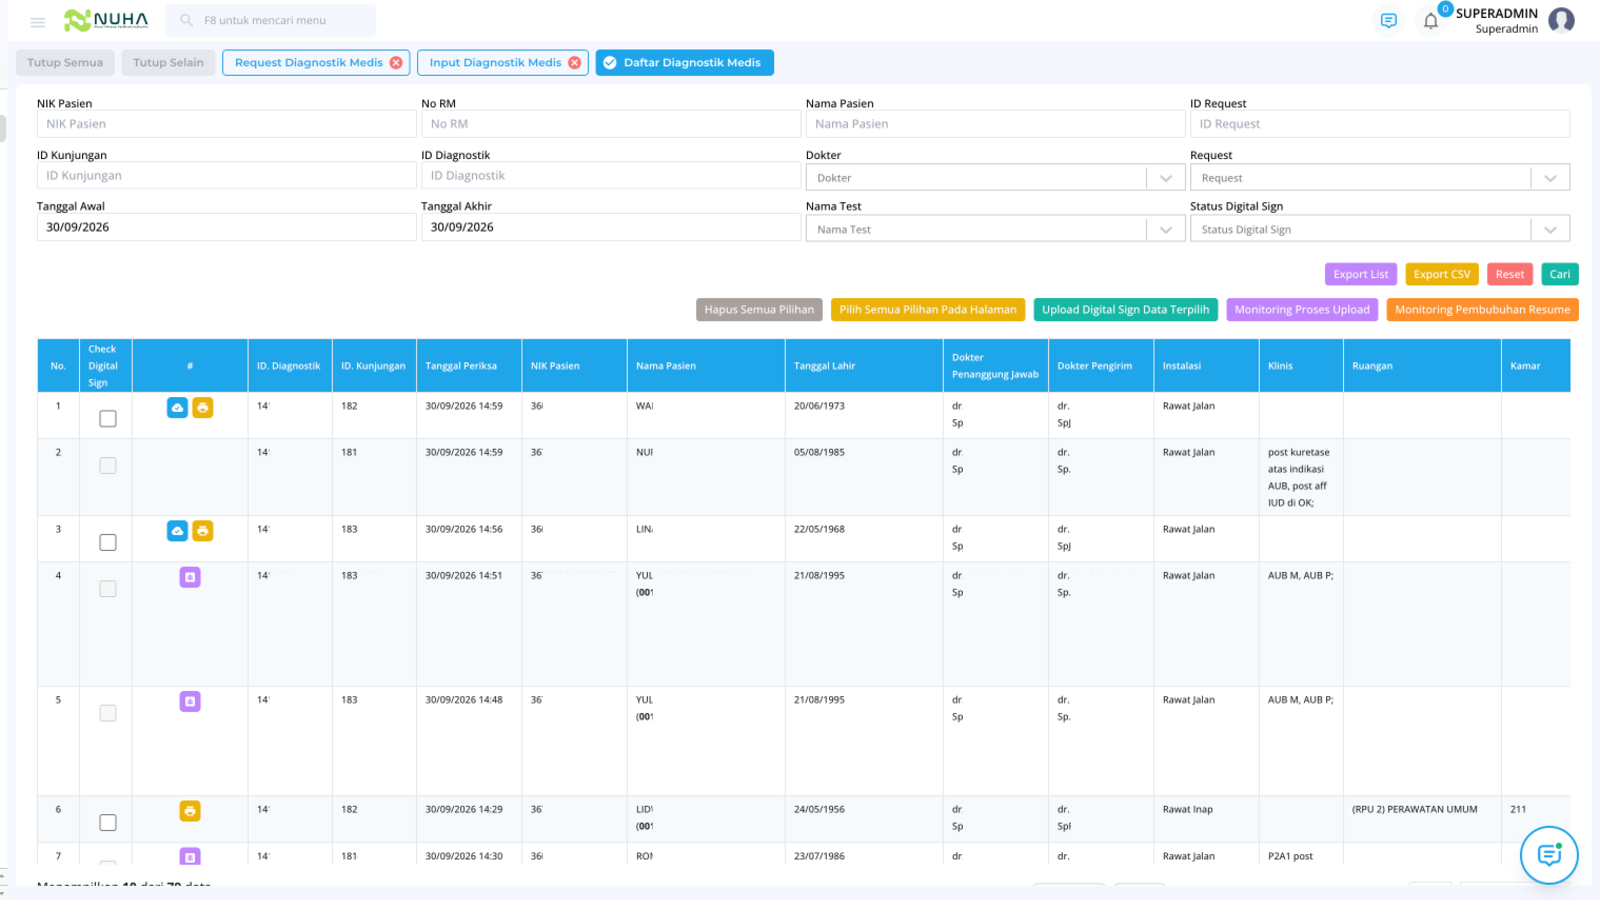
Task: Click the disabled checkbox in row 2
Action: click(108, 465)
